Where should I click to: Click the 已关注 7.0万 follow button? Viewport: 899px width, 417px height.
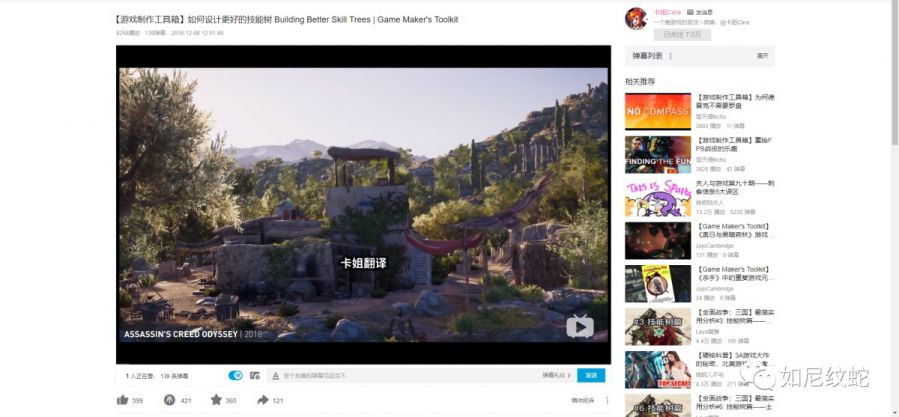click(682, 35)
